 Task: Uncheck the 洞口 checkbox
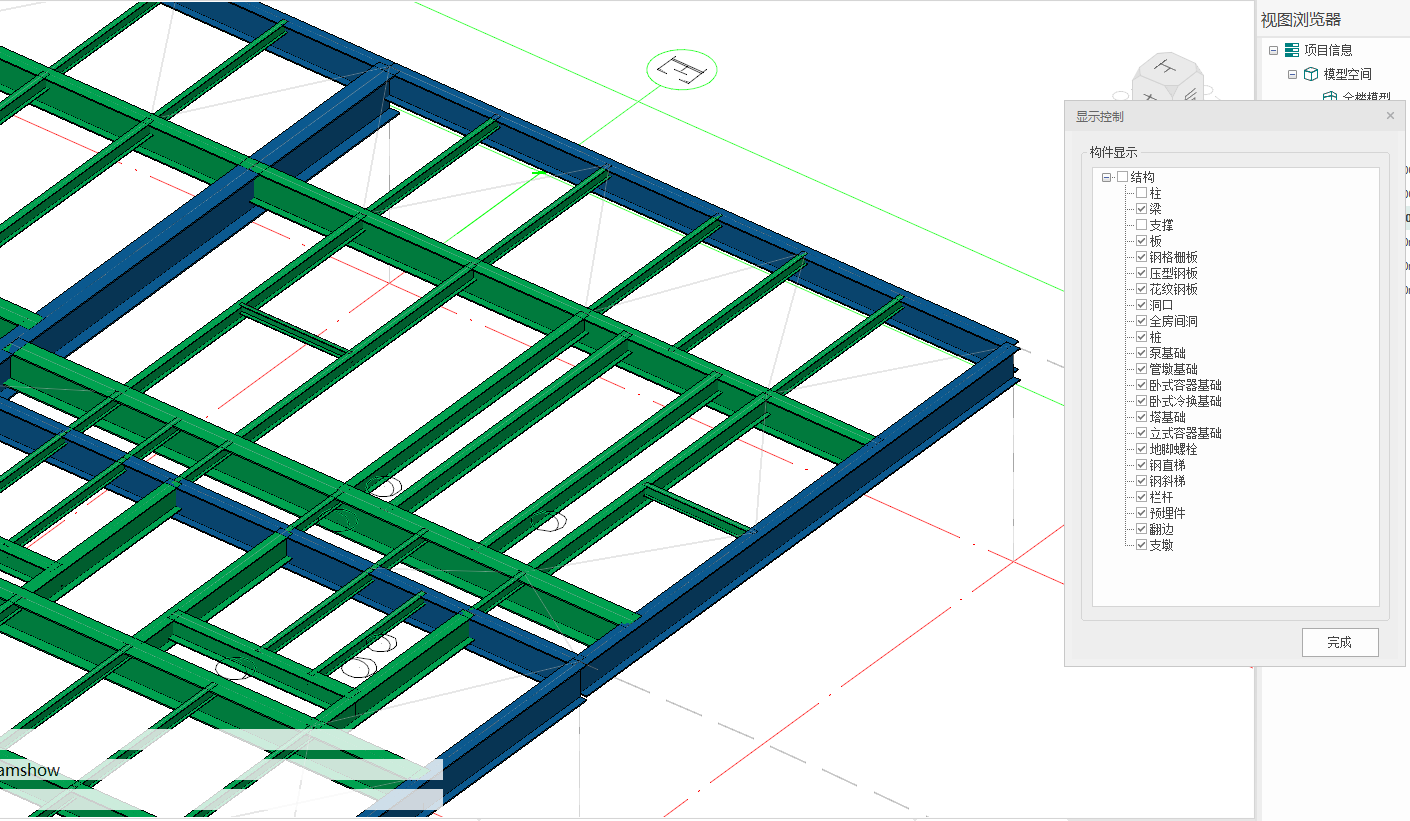click(x=1141, y=305)
